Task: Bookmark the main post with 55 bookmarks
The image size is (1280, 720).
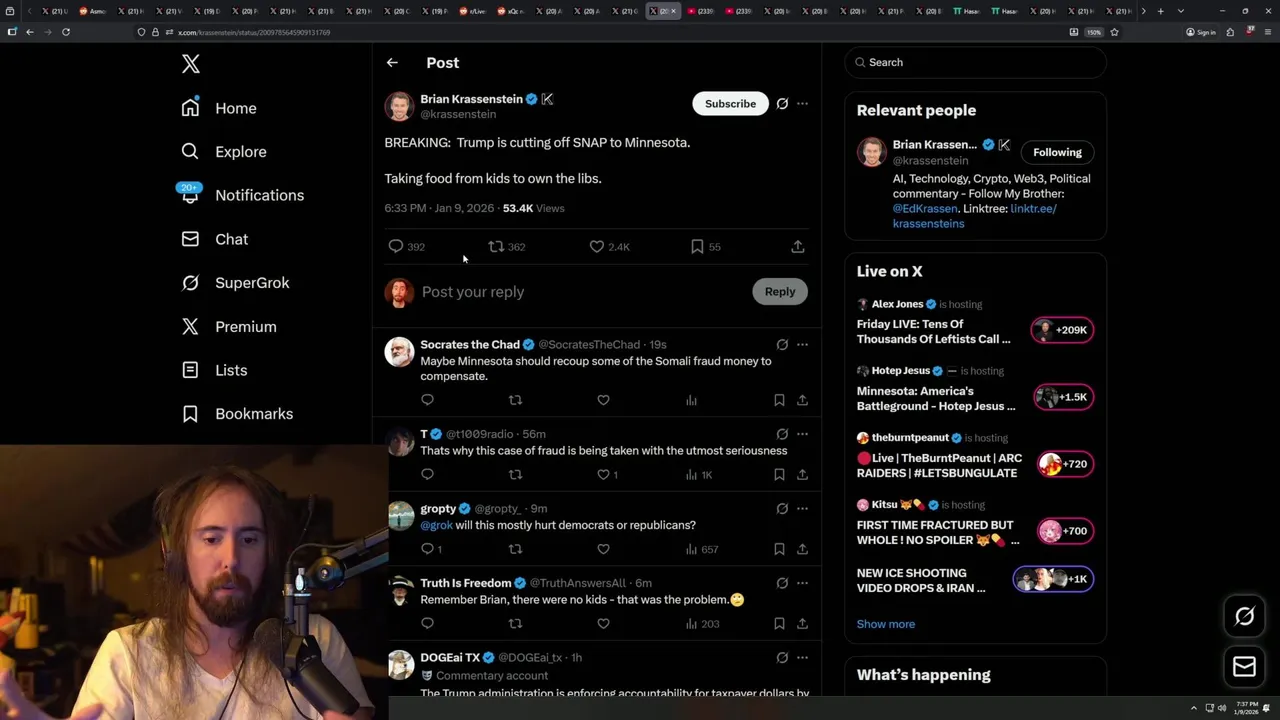Action: tap(705, 247)
